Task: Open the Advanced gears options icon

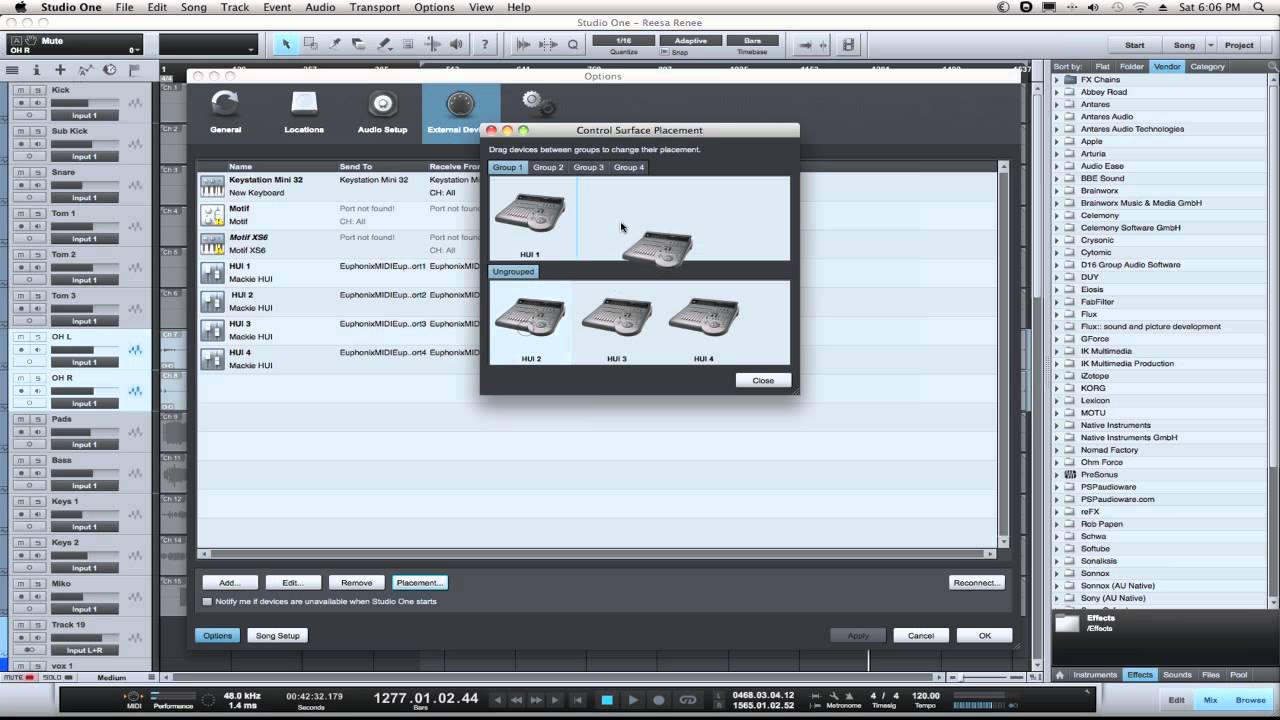Action: coord(538,103)
